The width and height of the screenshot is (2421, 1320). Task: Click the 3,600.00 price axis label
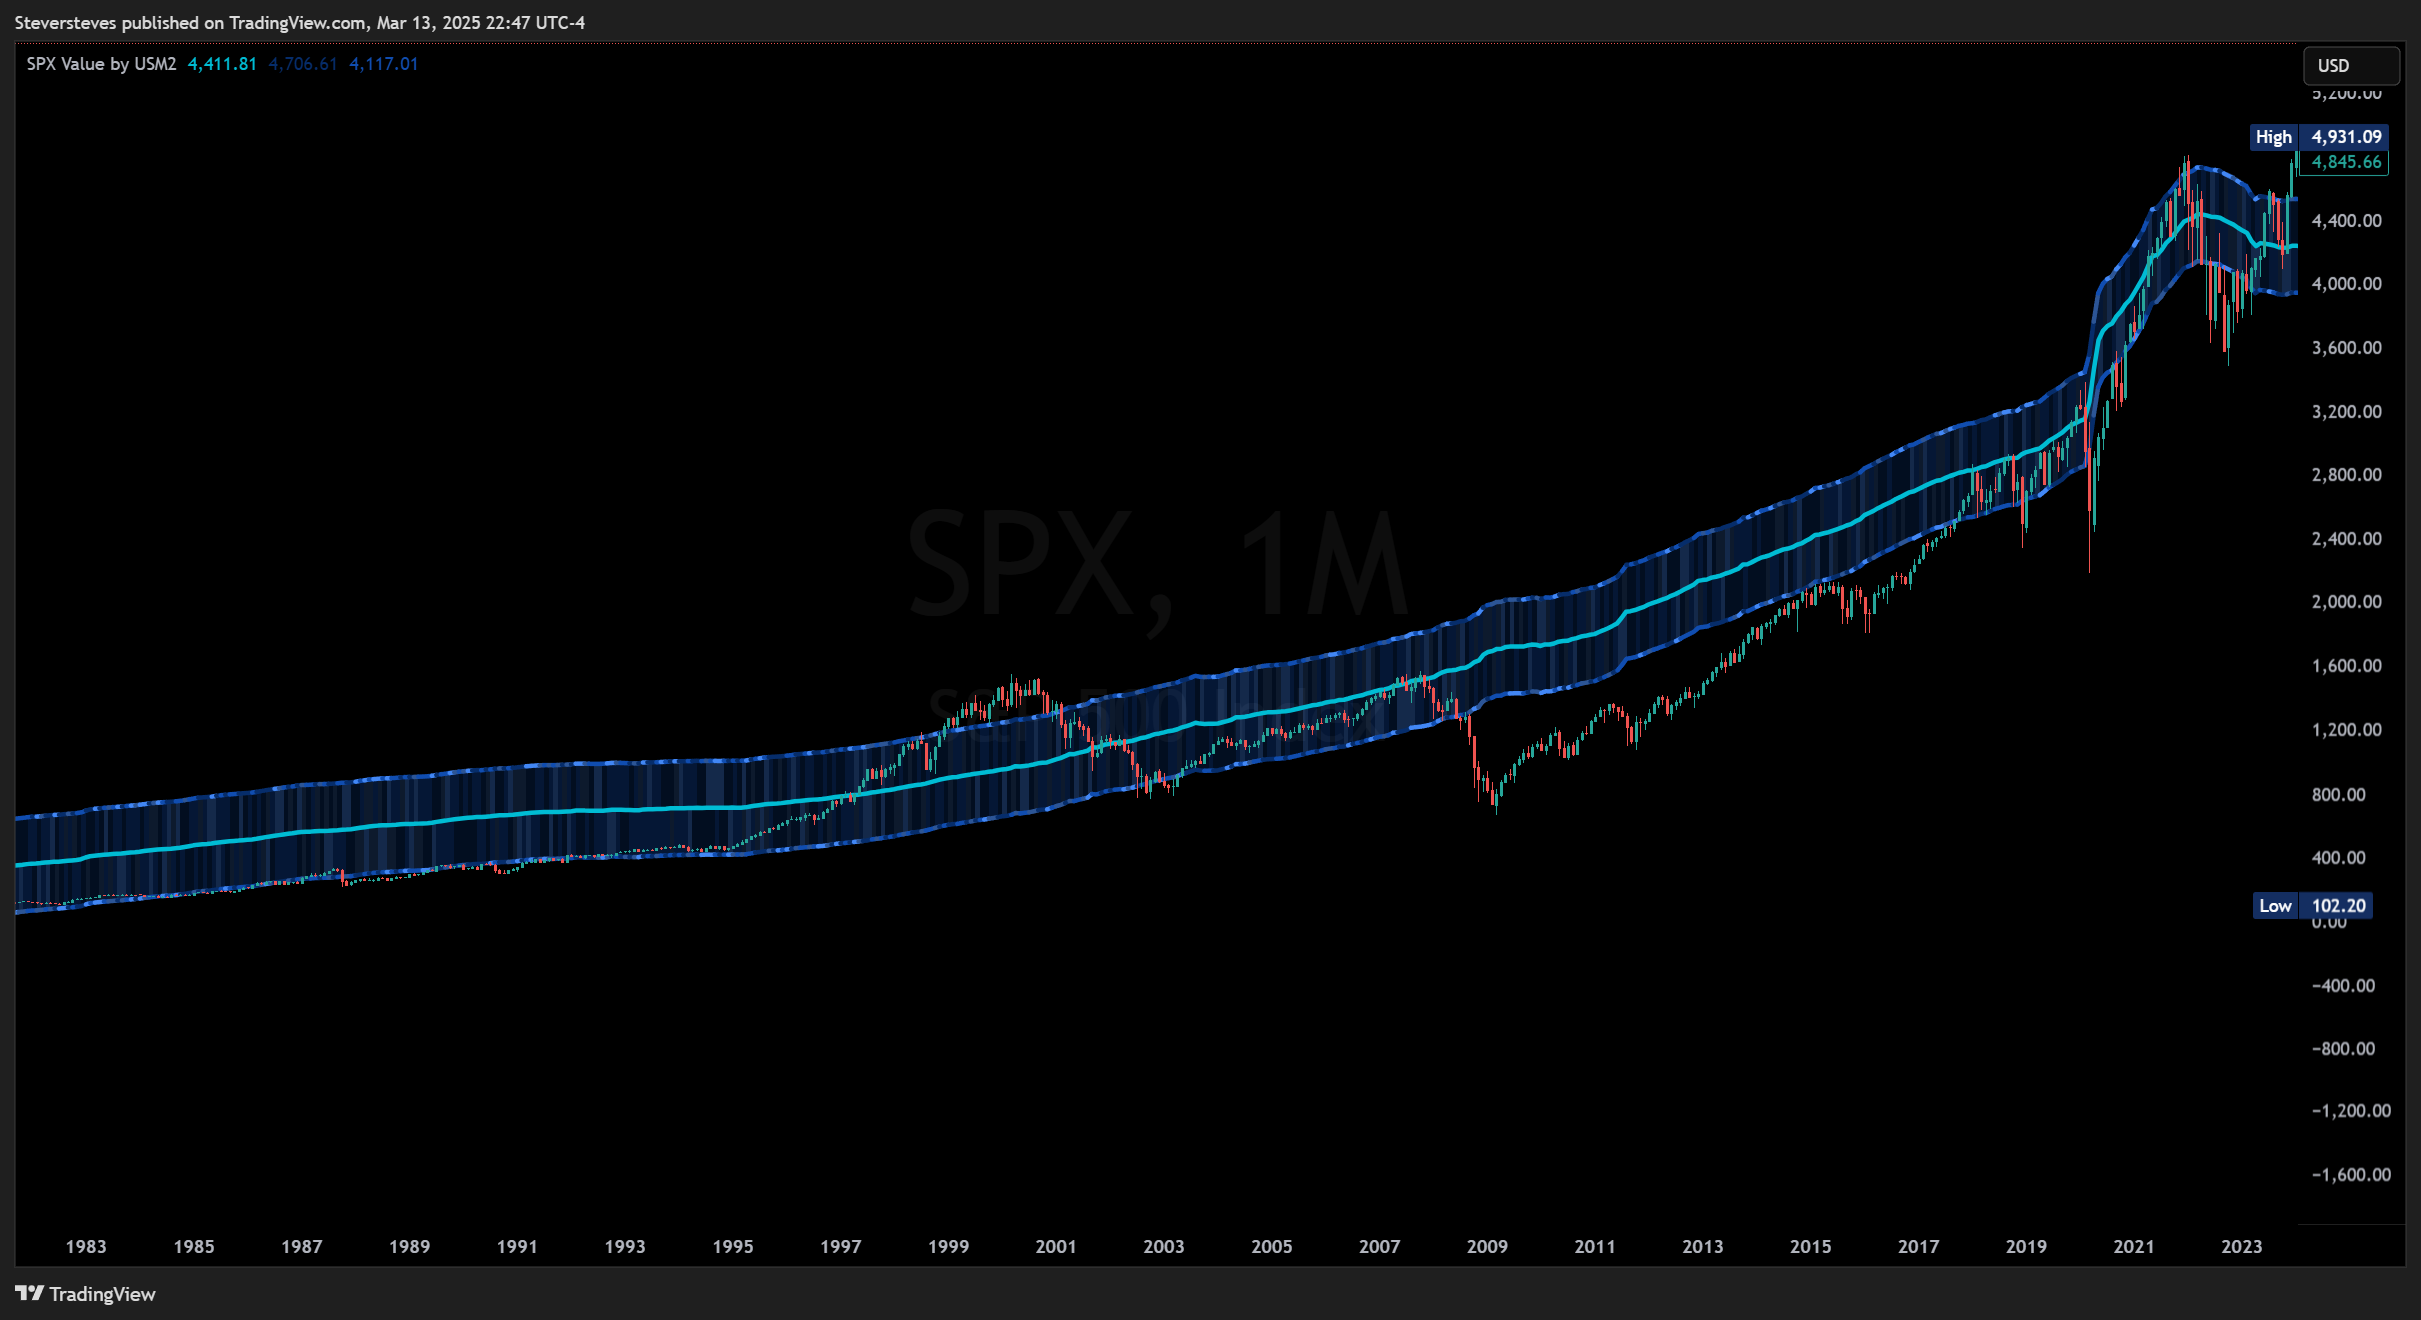coord(2346,348)
